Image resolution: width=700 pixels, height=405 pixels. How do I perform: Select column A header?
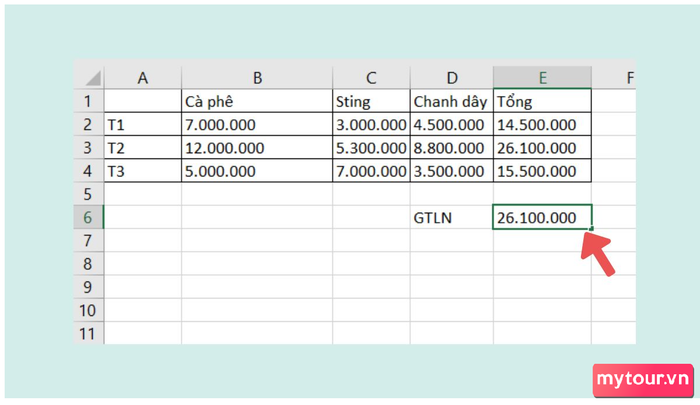tap(143, 78)
